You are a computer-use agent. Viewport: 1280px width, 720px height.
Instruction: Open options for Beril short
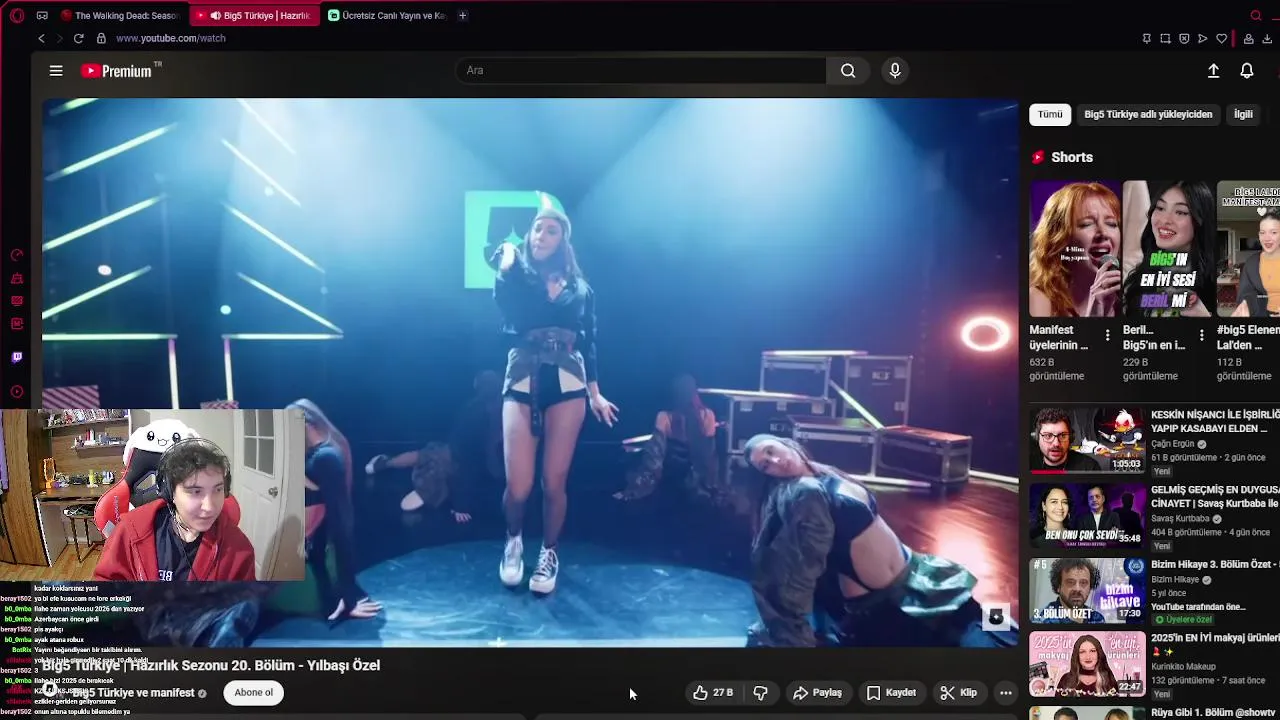coord(1201,336)
